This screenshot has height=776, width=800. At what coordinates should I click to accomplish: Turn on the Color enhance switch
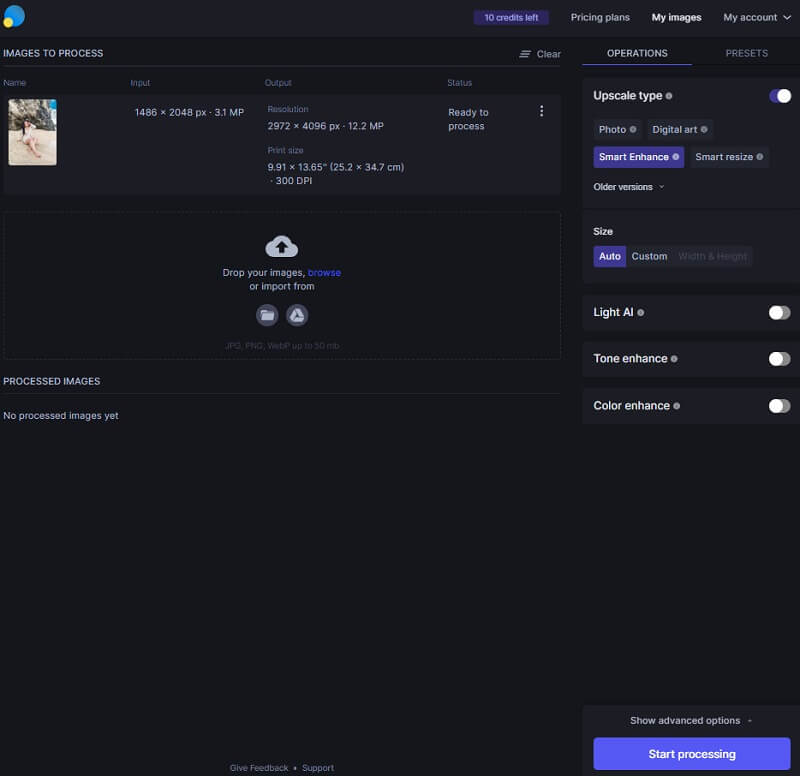click(779, 406)
